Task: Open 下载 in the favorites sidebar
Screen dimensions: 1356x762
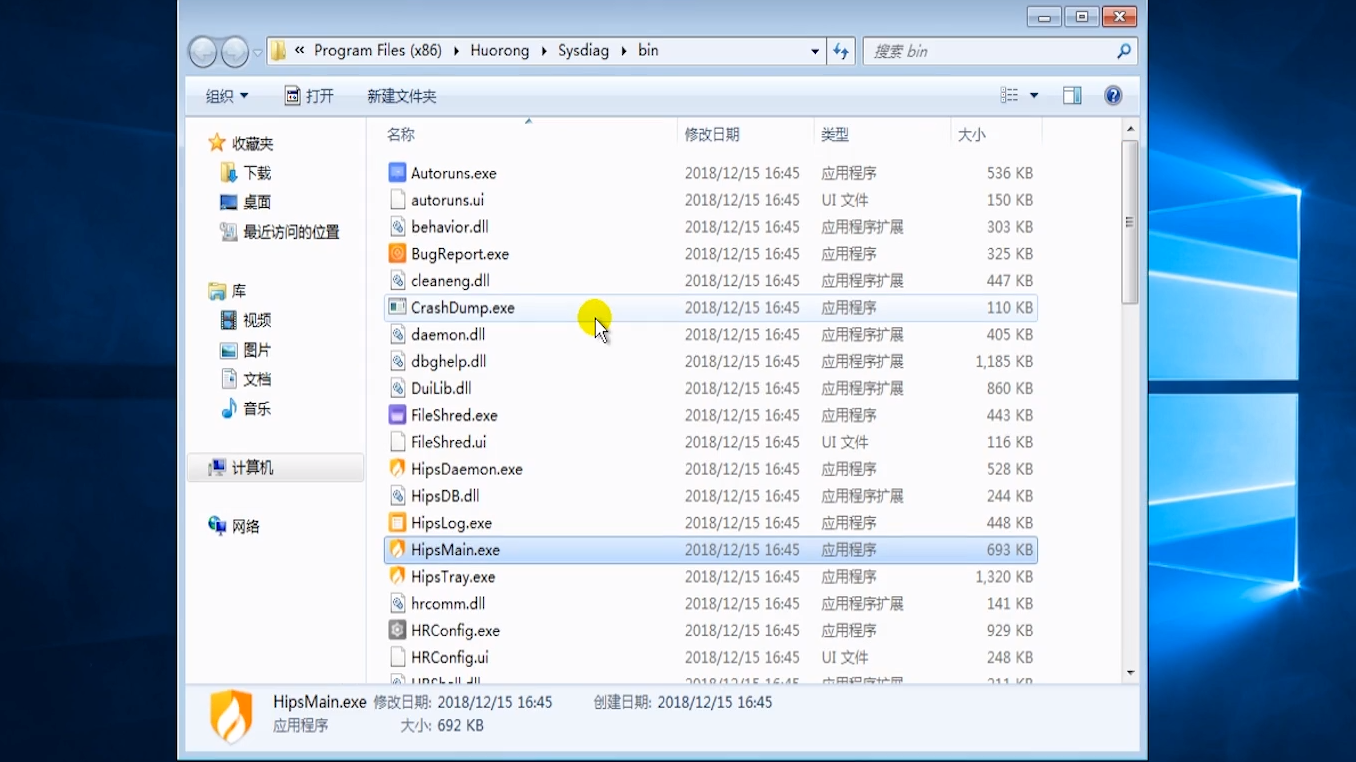Action: 245,173
